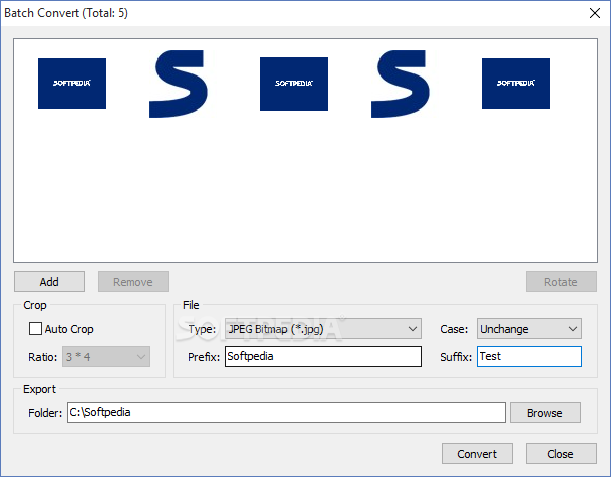
Task: Click into the Prefix input field
Action: (x=323, y=357)
